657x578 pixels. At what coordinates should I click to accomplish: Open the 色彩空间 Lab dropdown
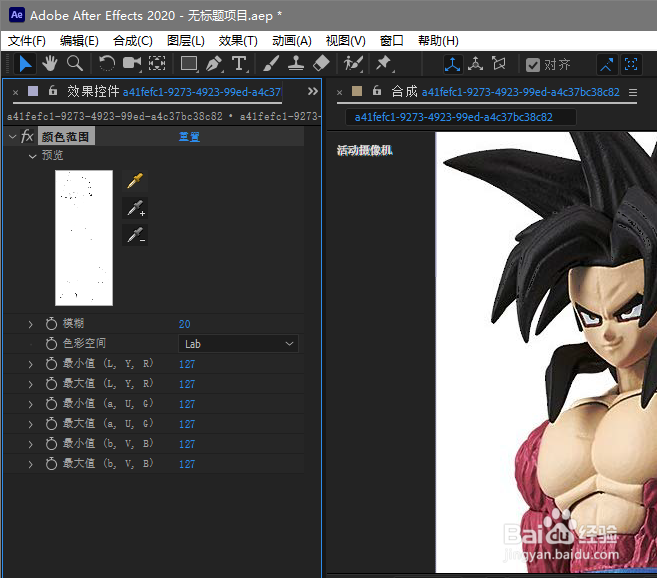pyautogui.click(x=238, y=344)
